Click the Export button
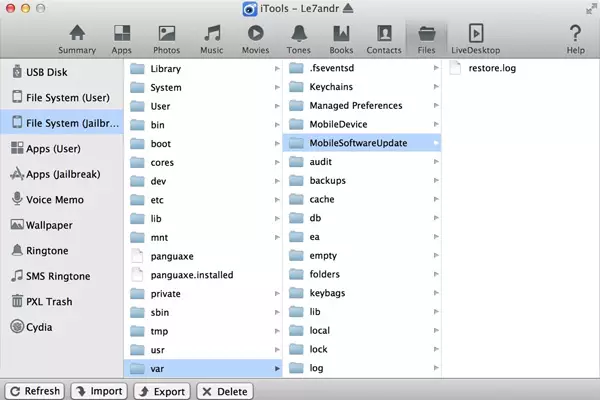The width and height of the screenshot is (600, 400). pyautogui.click(x=162, y=391)
